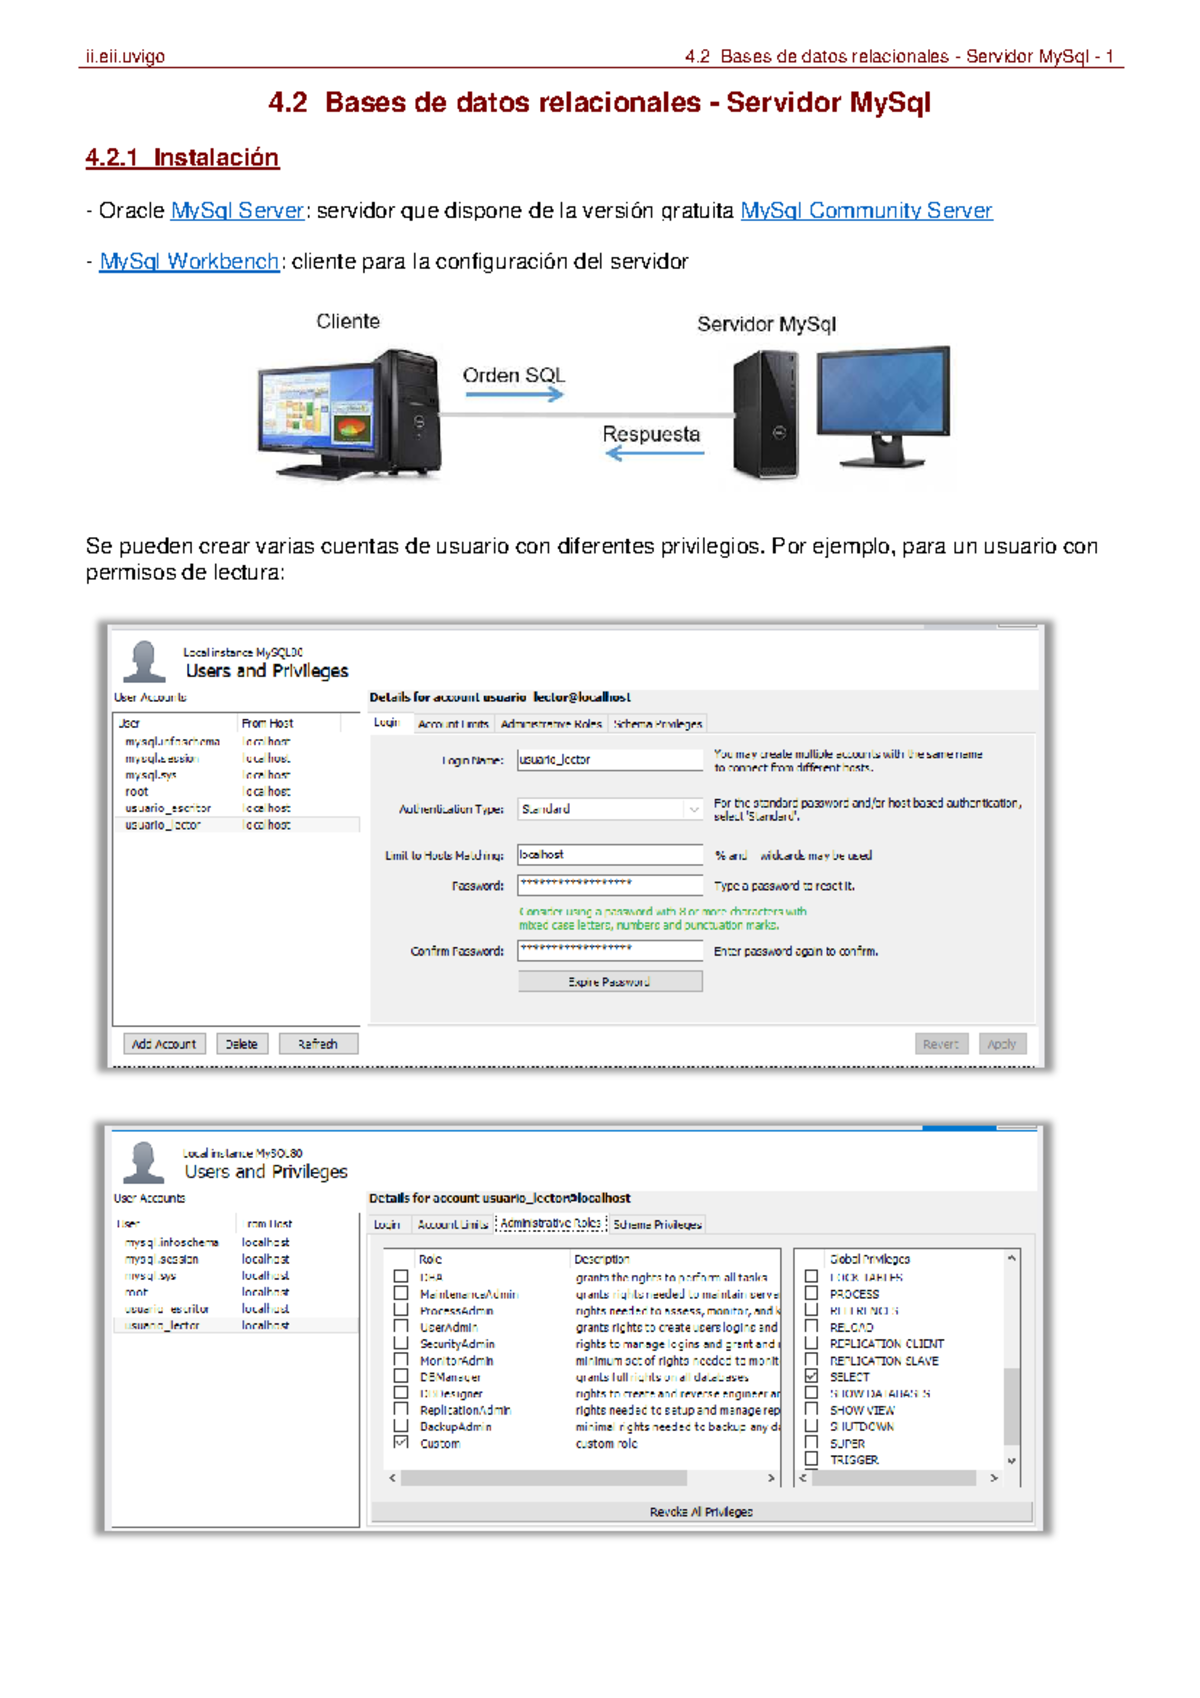Image resolution: width=1200 pixels, height=1698 pixels.
Task: Check the REPLICATION CLIENT privilege
Action: (x=812, y=1343)
